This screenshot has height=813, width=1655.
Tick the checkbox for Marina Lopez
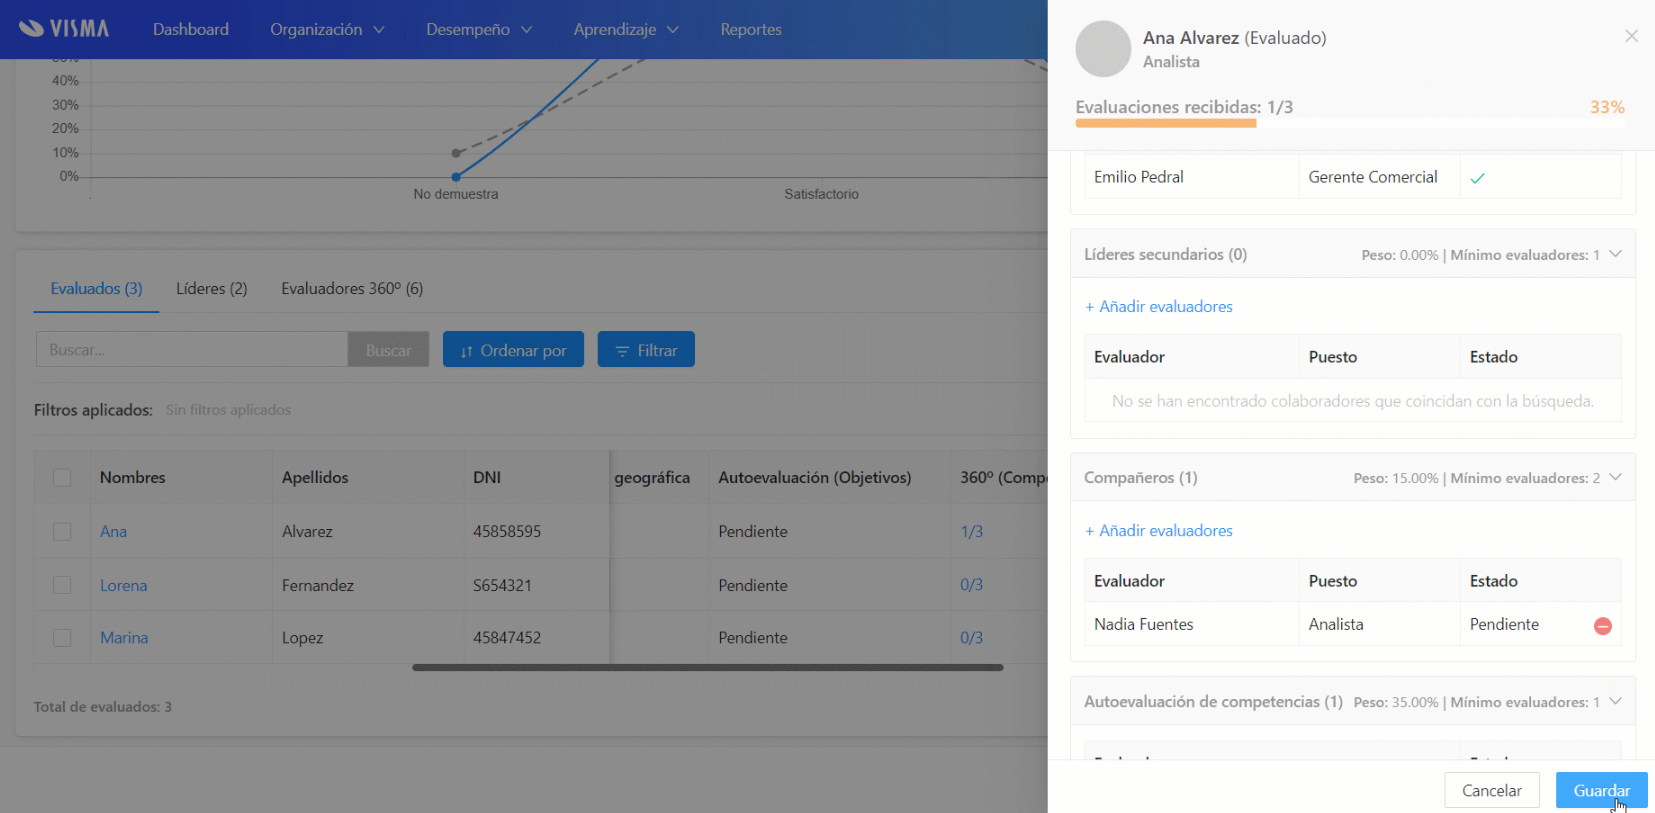pyautogui.click(x=62, y=638)
